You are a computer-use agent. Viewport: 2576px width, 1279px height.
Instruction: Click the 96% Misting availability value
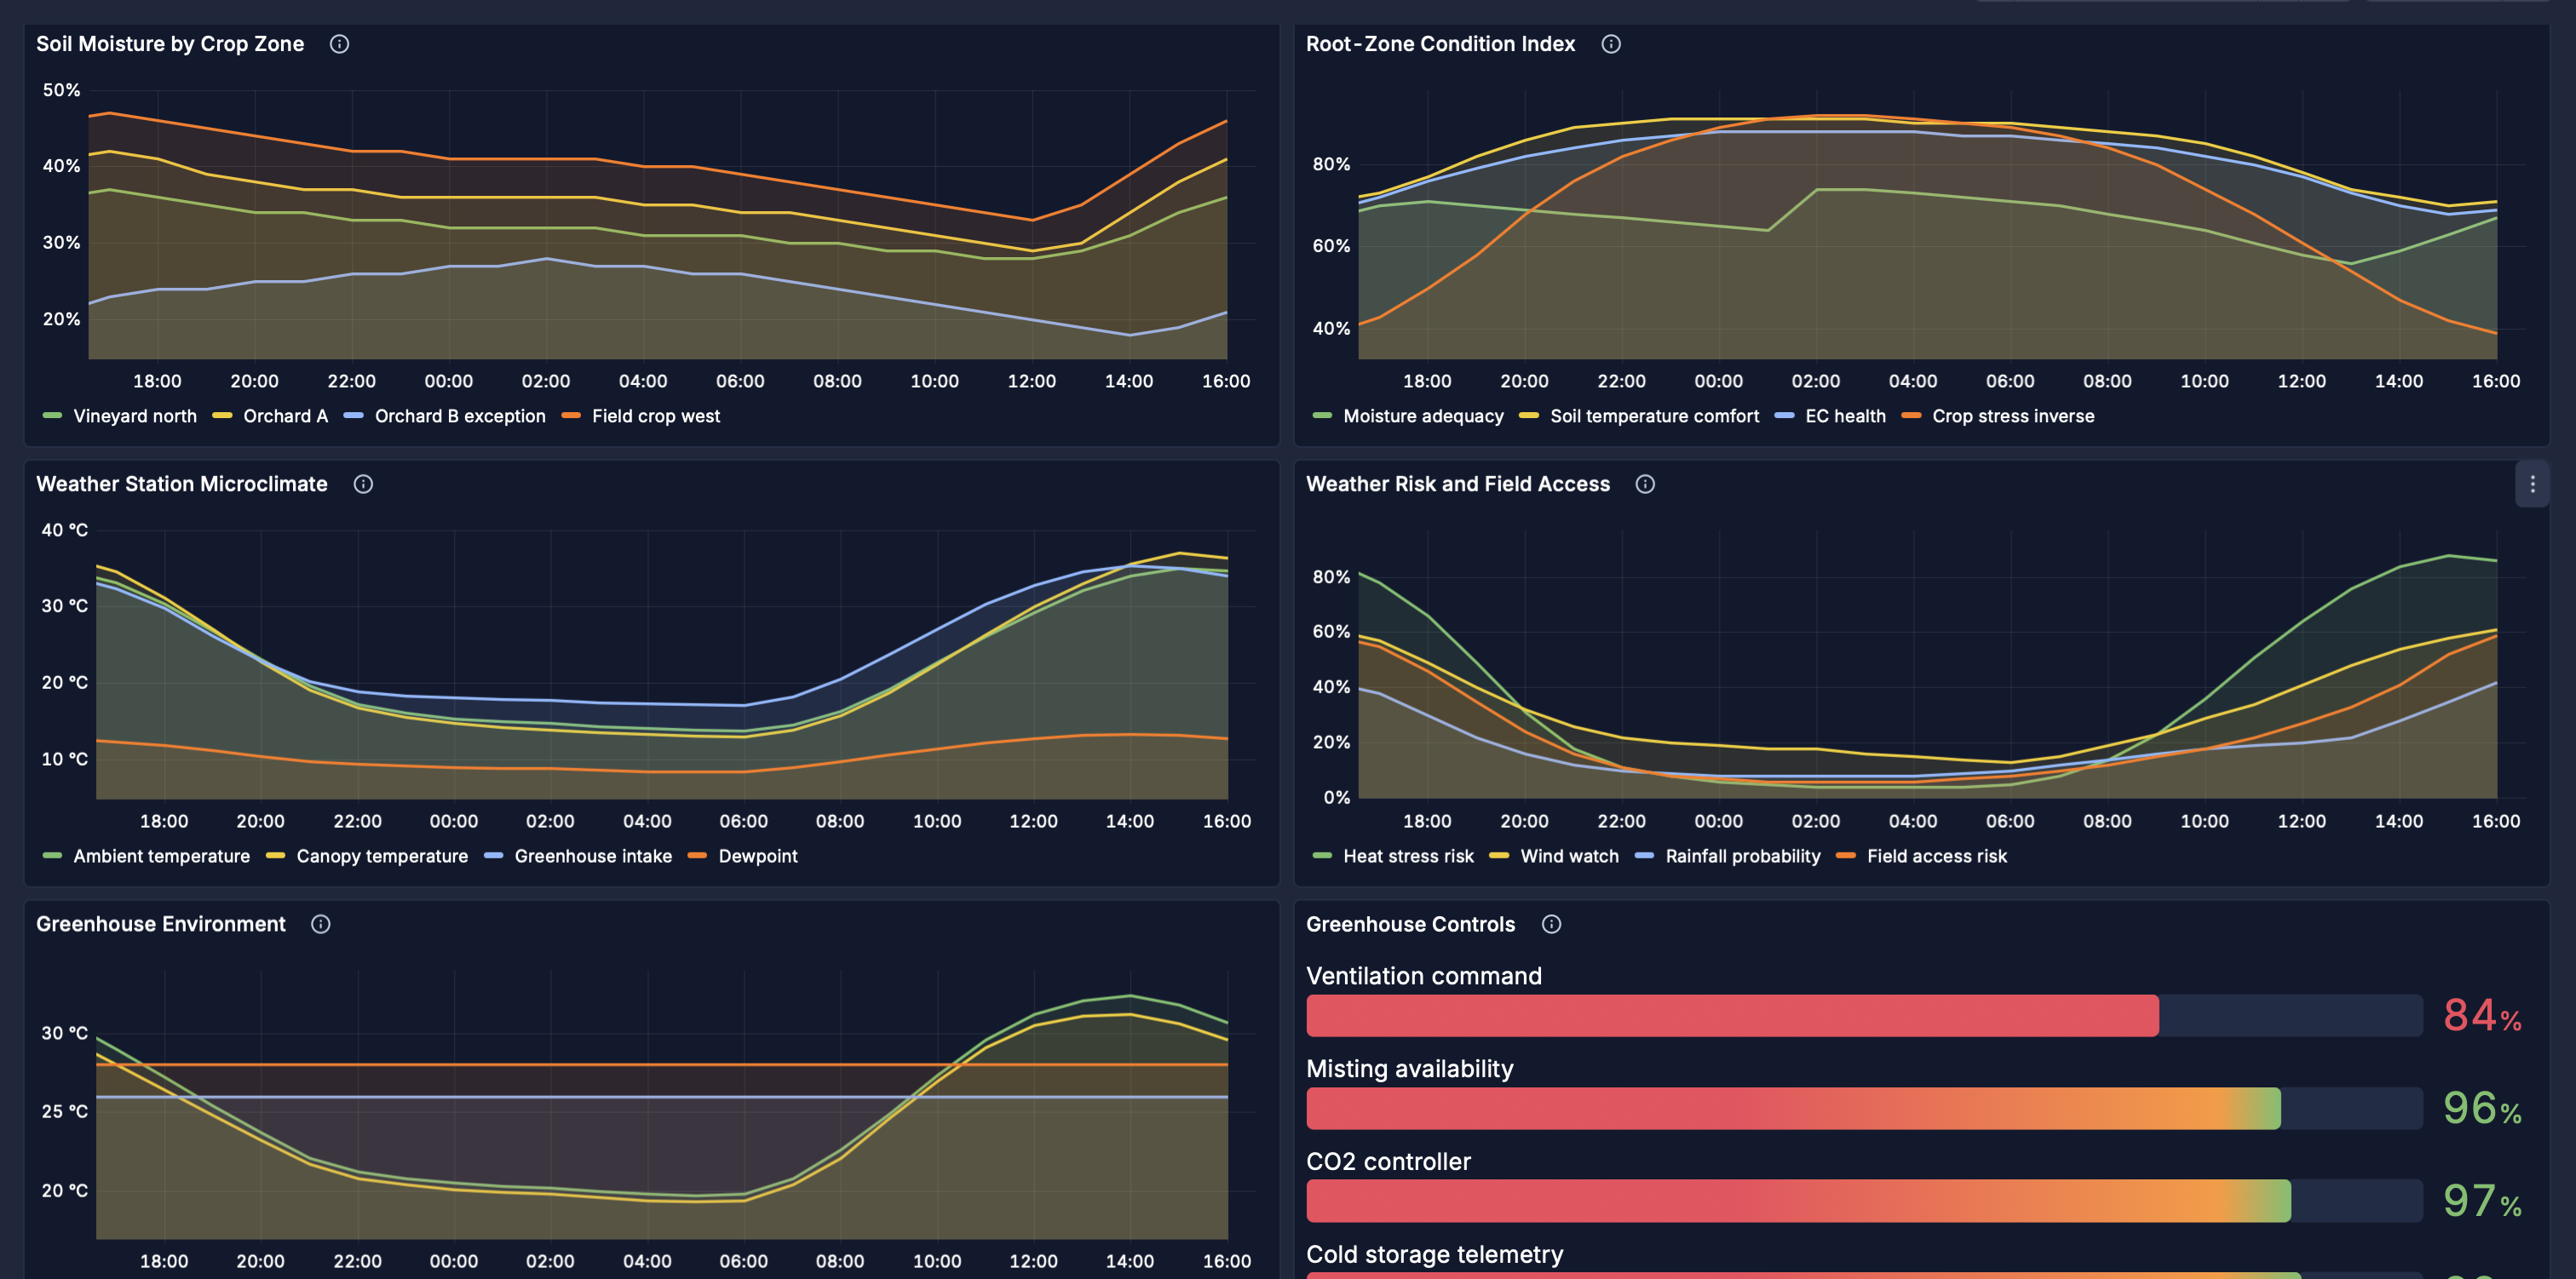click(x=2482, y=1109)
